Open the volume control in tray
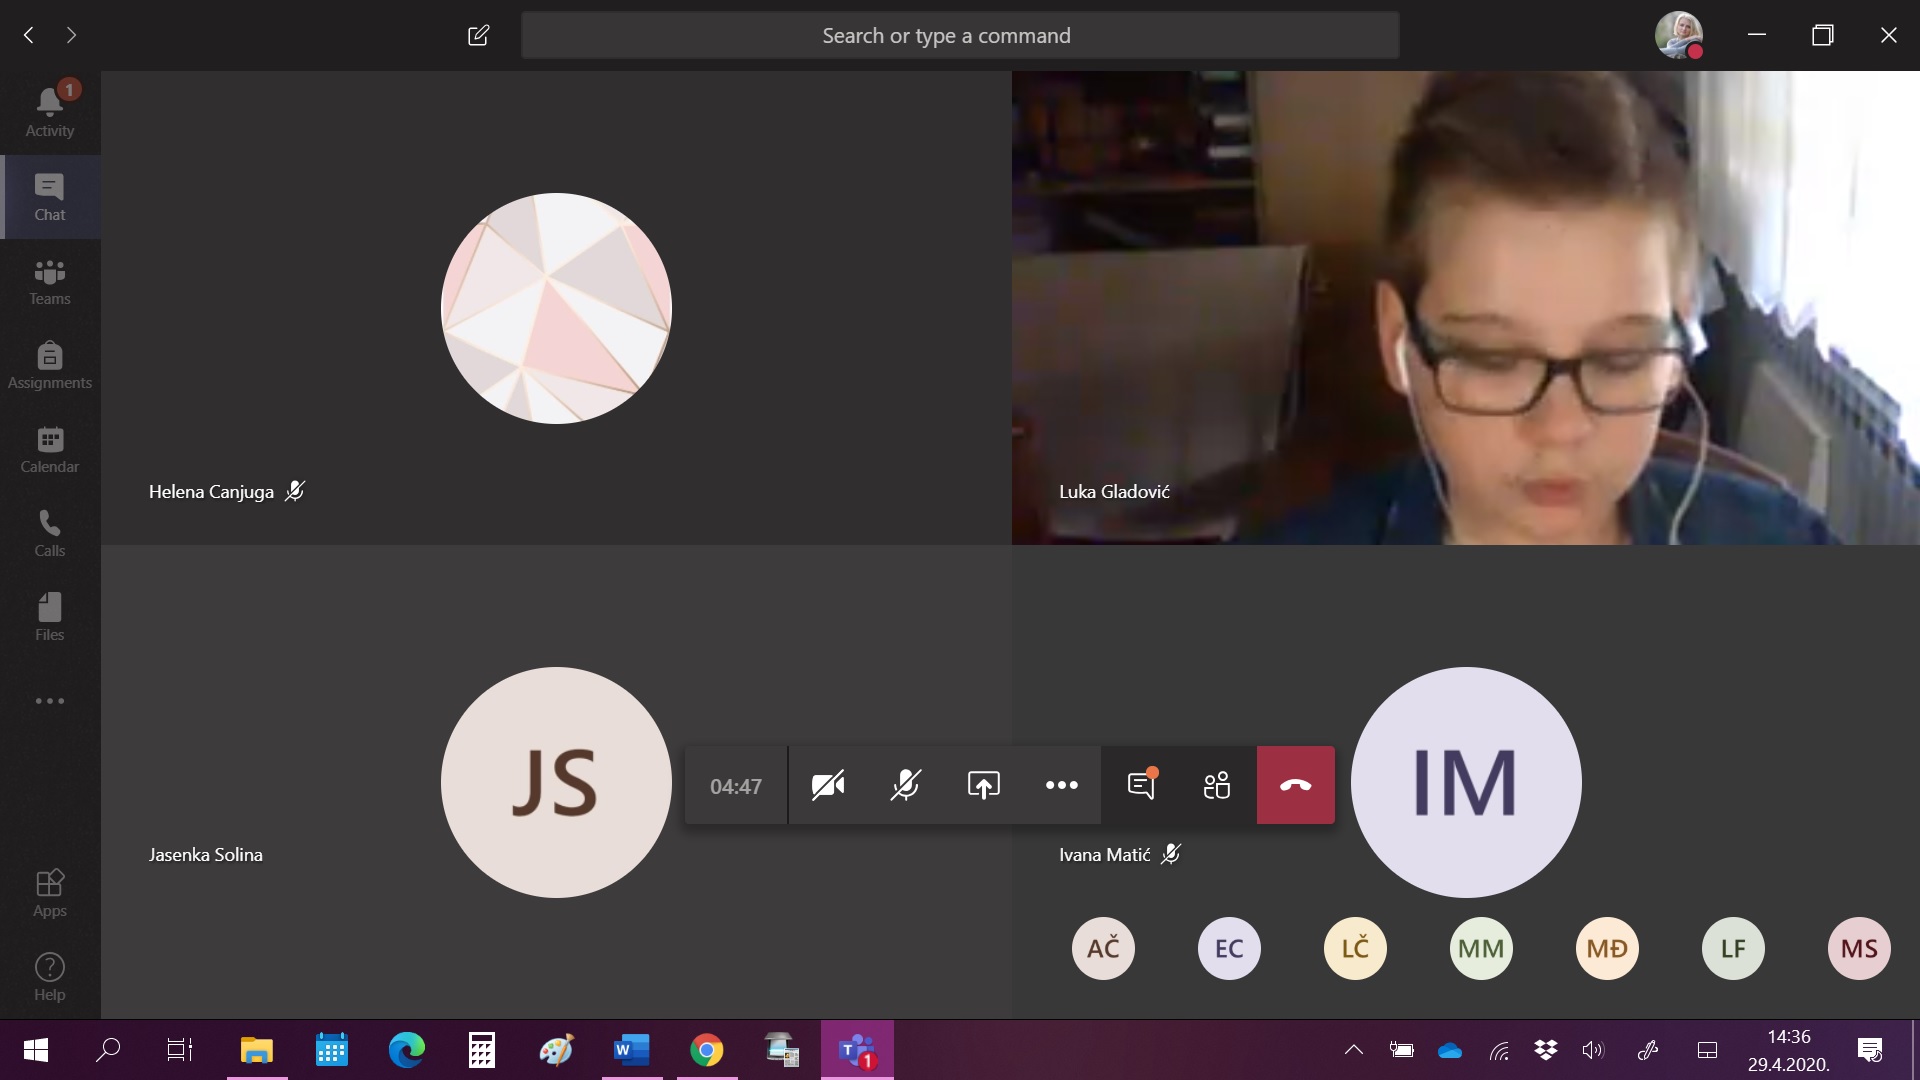The width and height of the screenshot is (1920, 1080). click(x=1593, y=1050)
